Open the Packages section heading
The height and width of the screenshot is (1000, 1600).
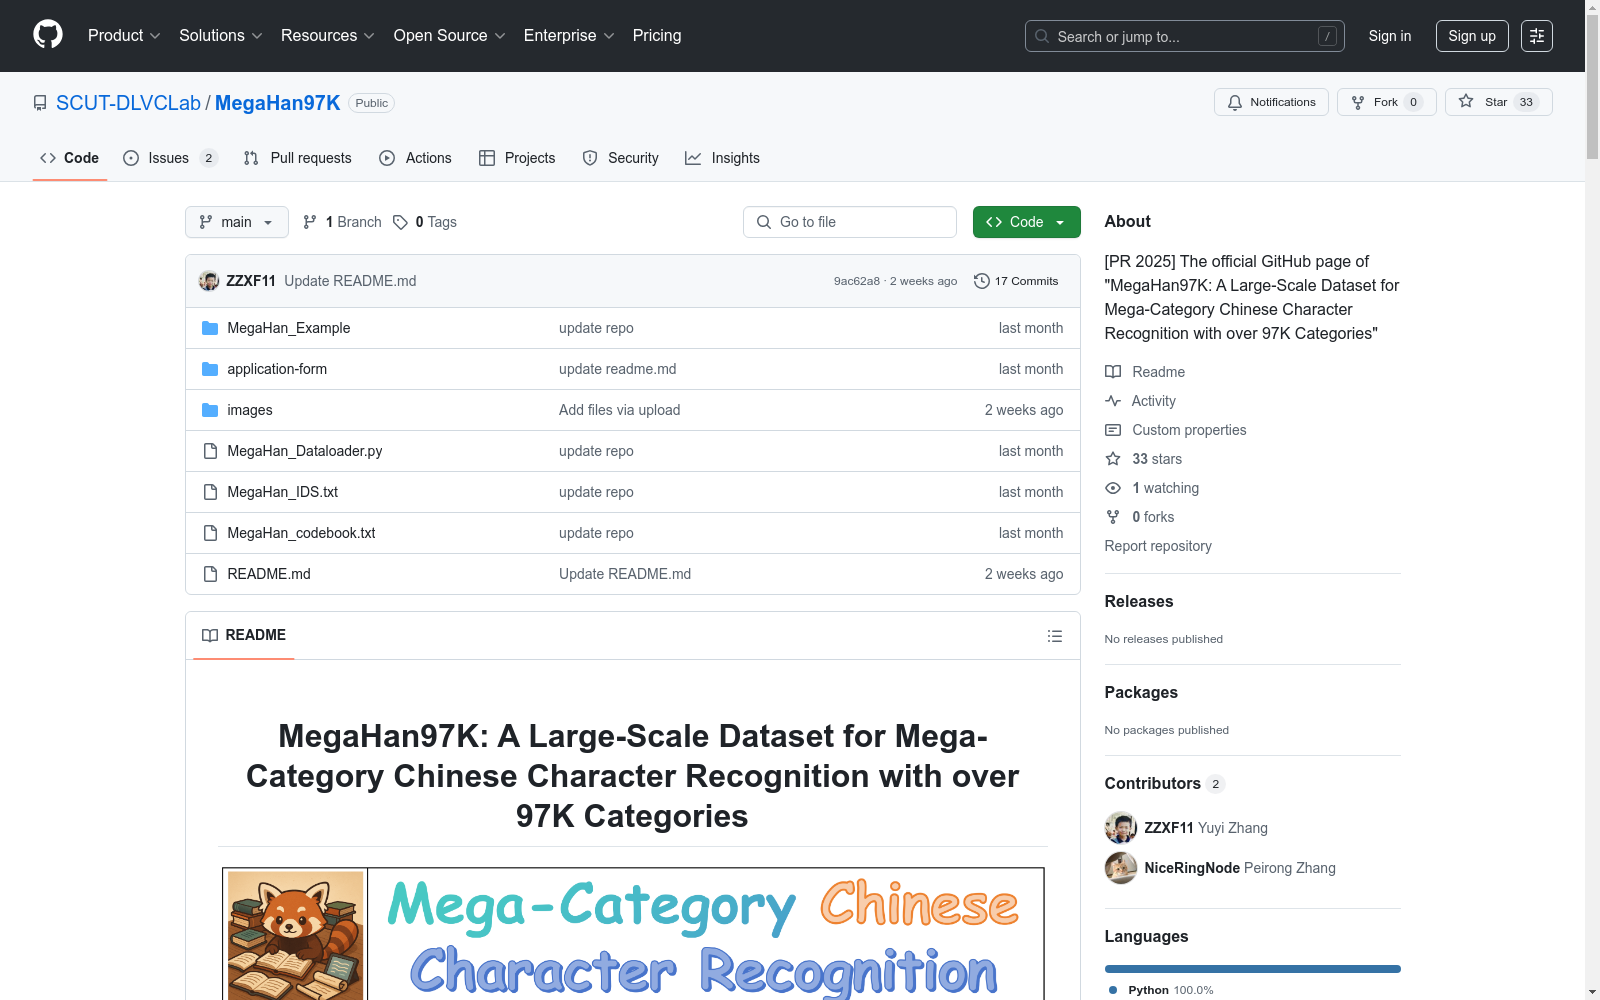coord(1141,692)
